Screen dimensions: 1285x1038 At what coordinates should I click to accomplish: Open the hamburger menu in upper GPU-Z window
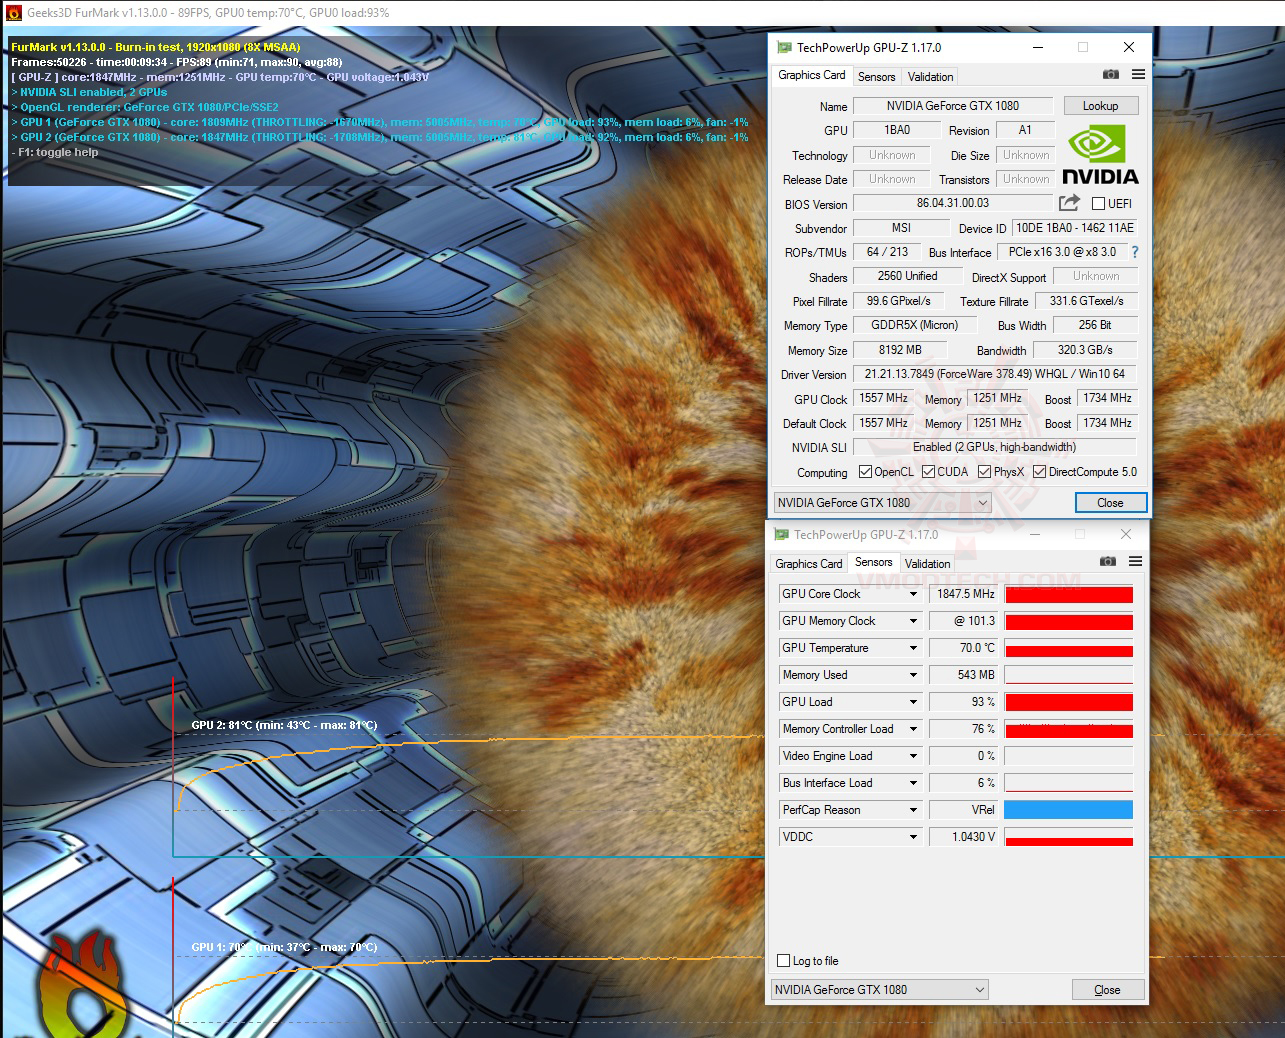coord(1138,75)
